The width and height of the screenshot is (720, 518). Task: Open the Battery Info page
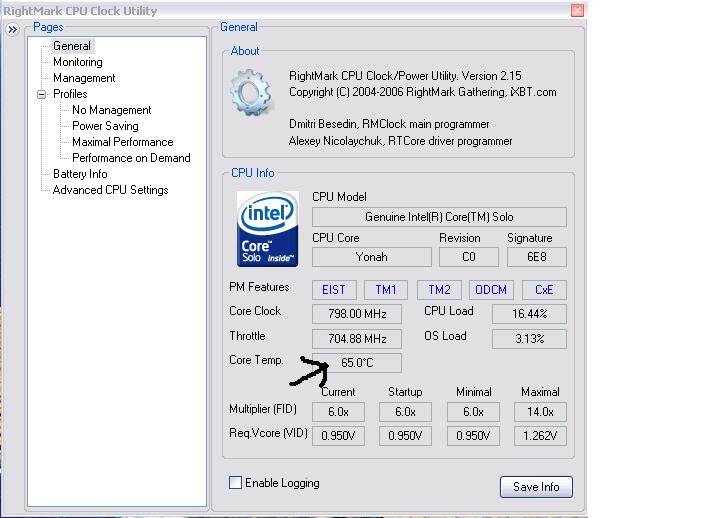[x=80, y=174]
